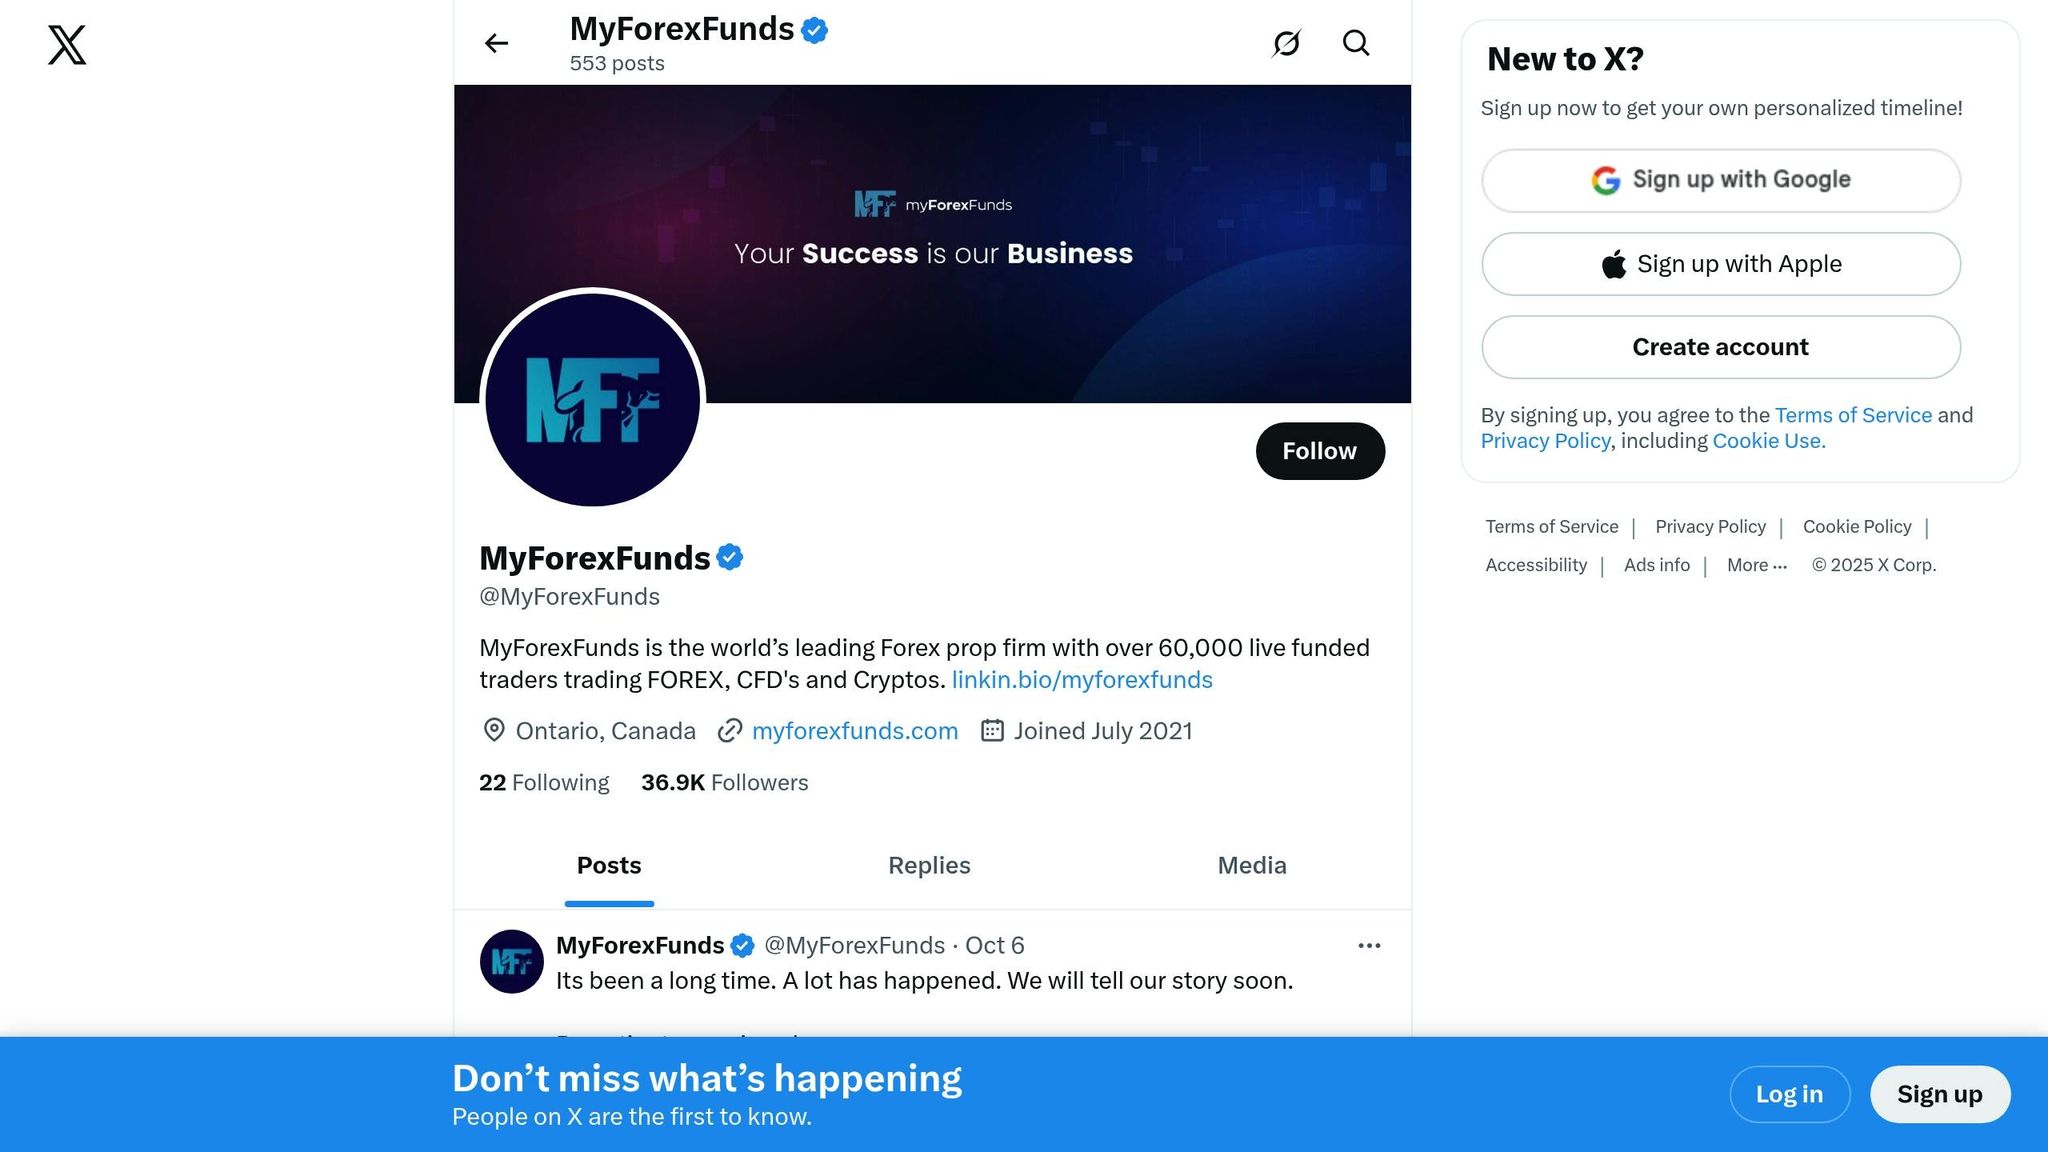Click the back arrow in profile header
Screen dimensions: 2048x1152
pos(496,43)
